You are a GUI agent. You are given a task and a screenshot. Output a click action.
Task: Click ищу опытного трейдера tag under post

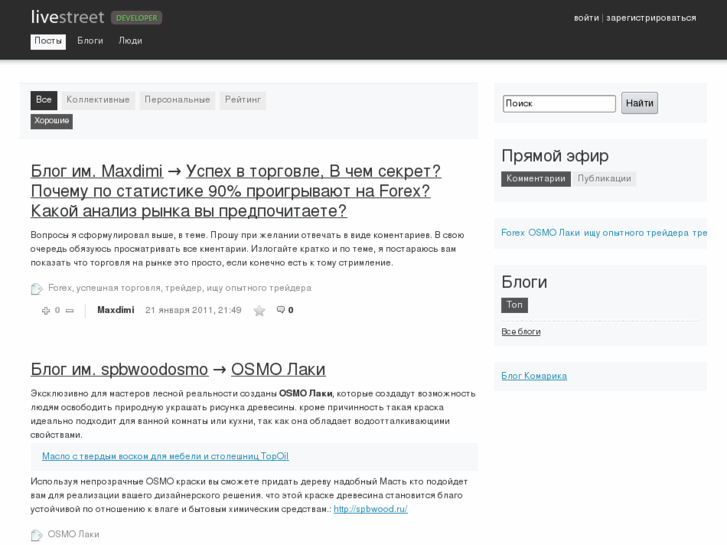259,288
